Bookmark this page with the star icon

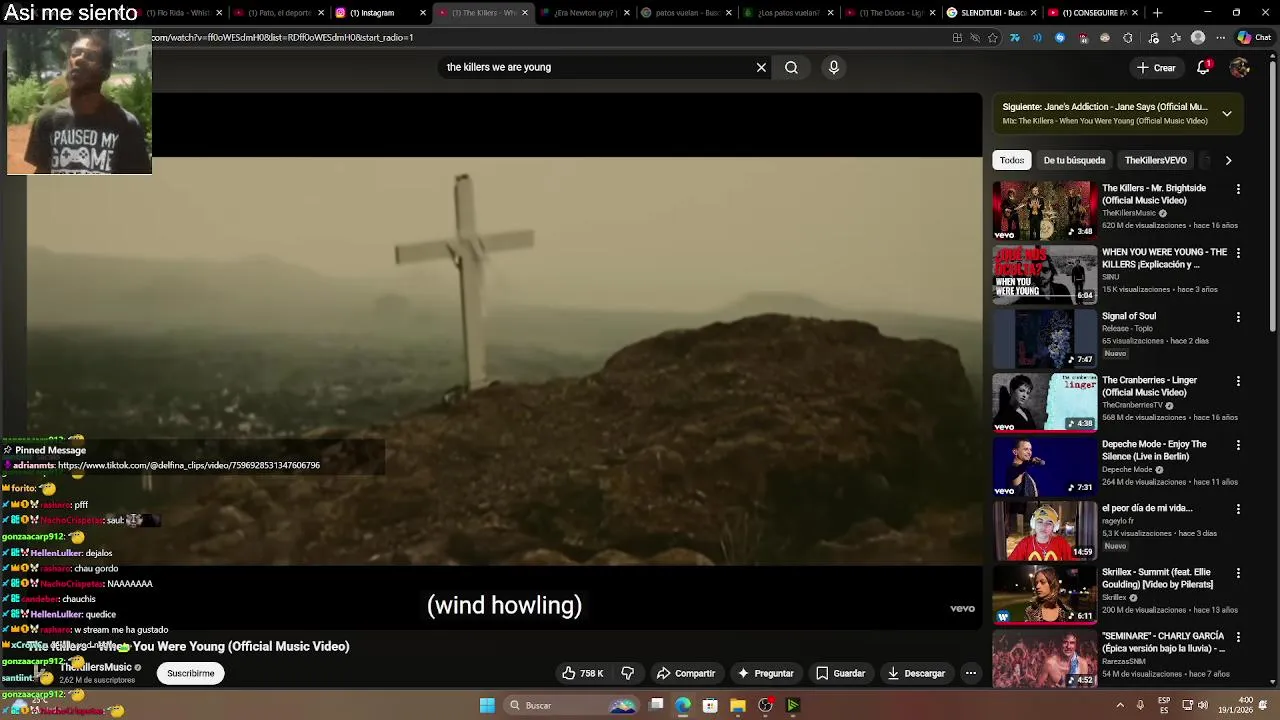993,38
